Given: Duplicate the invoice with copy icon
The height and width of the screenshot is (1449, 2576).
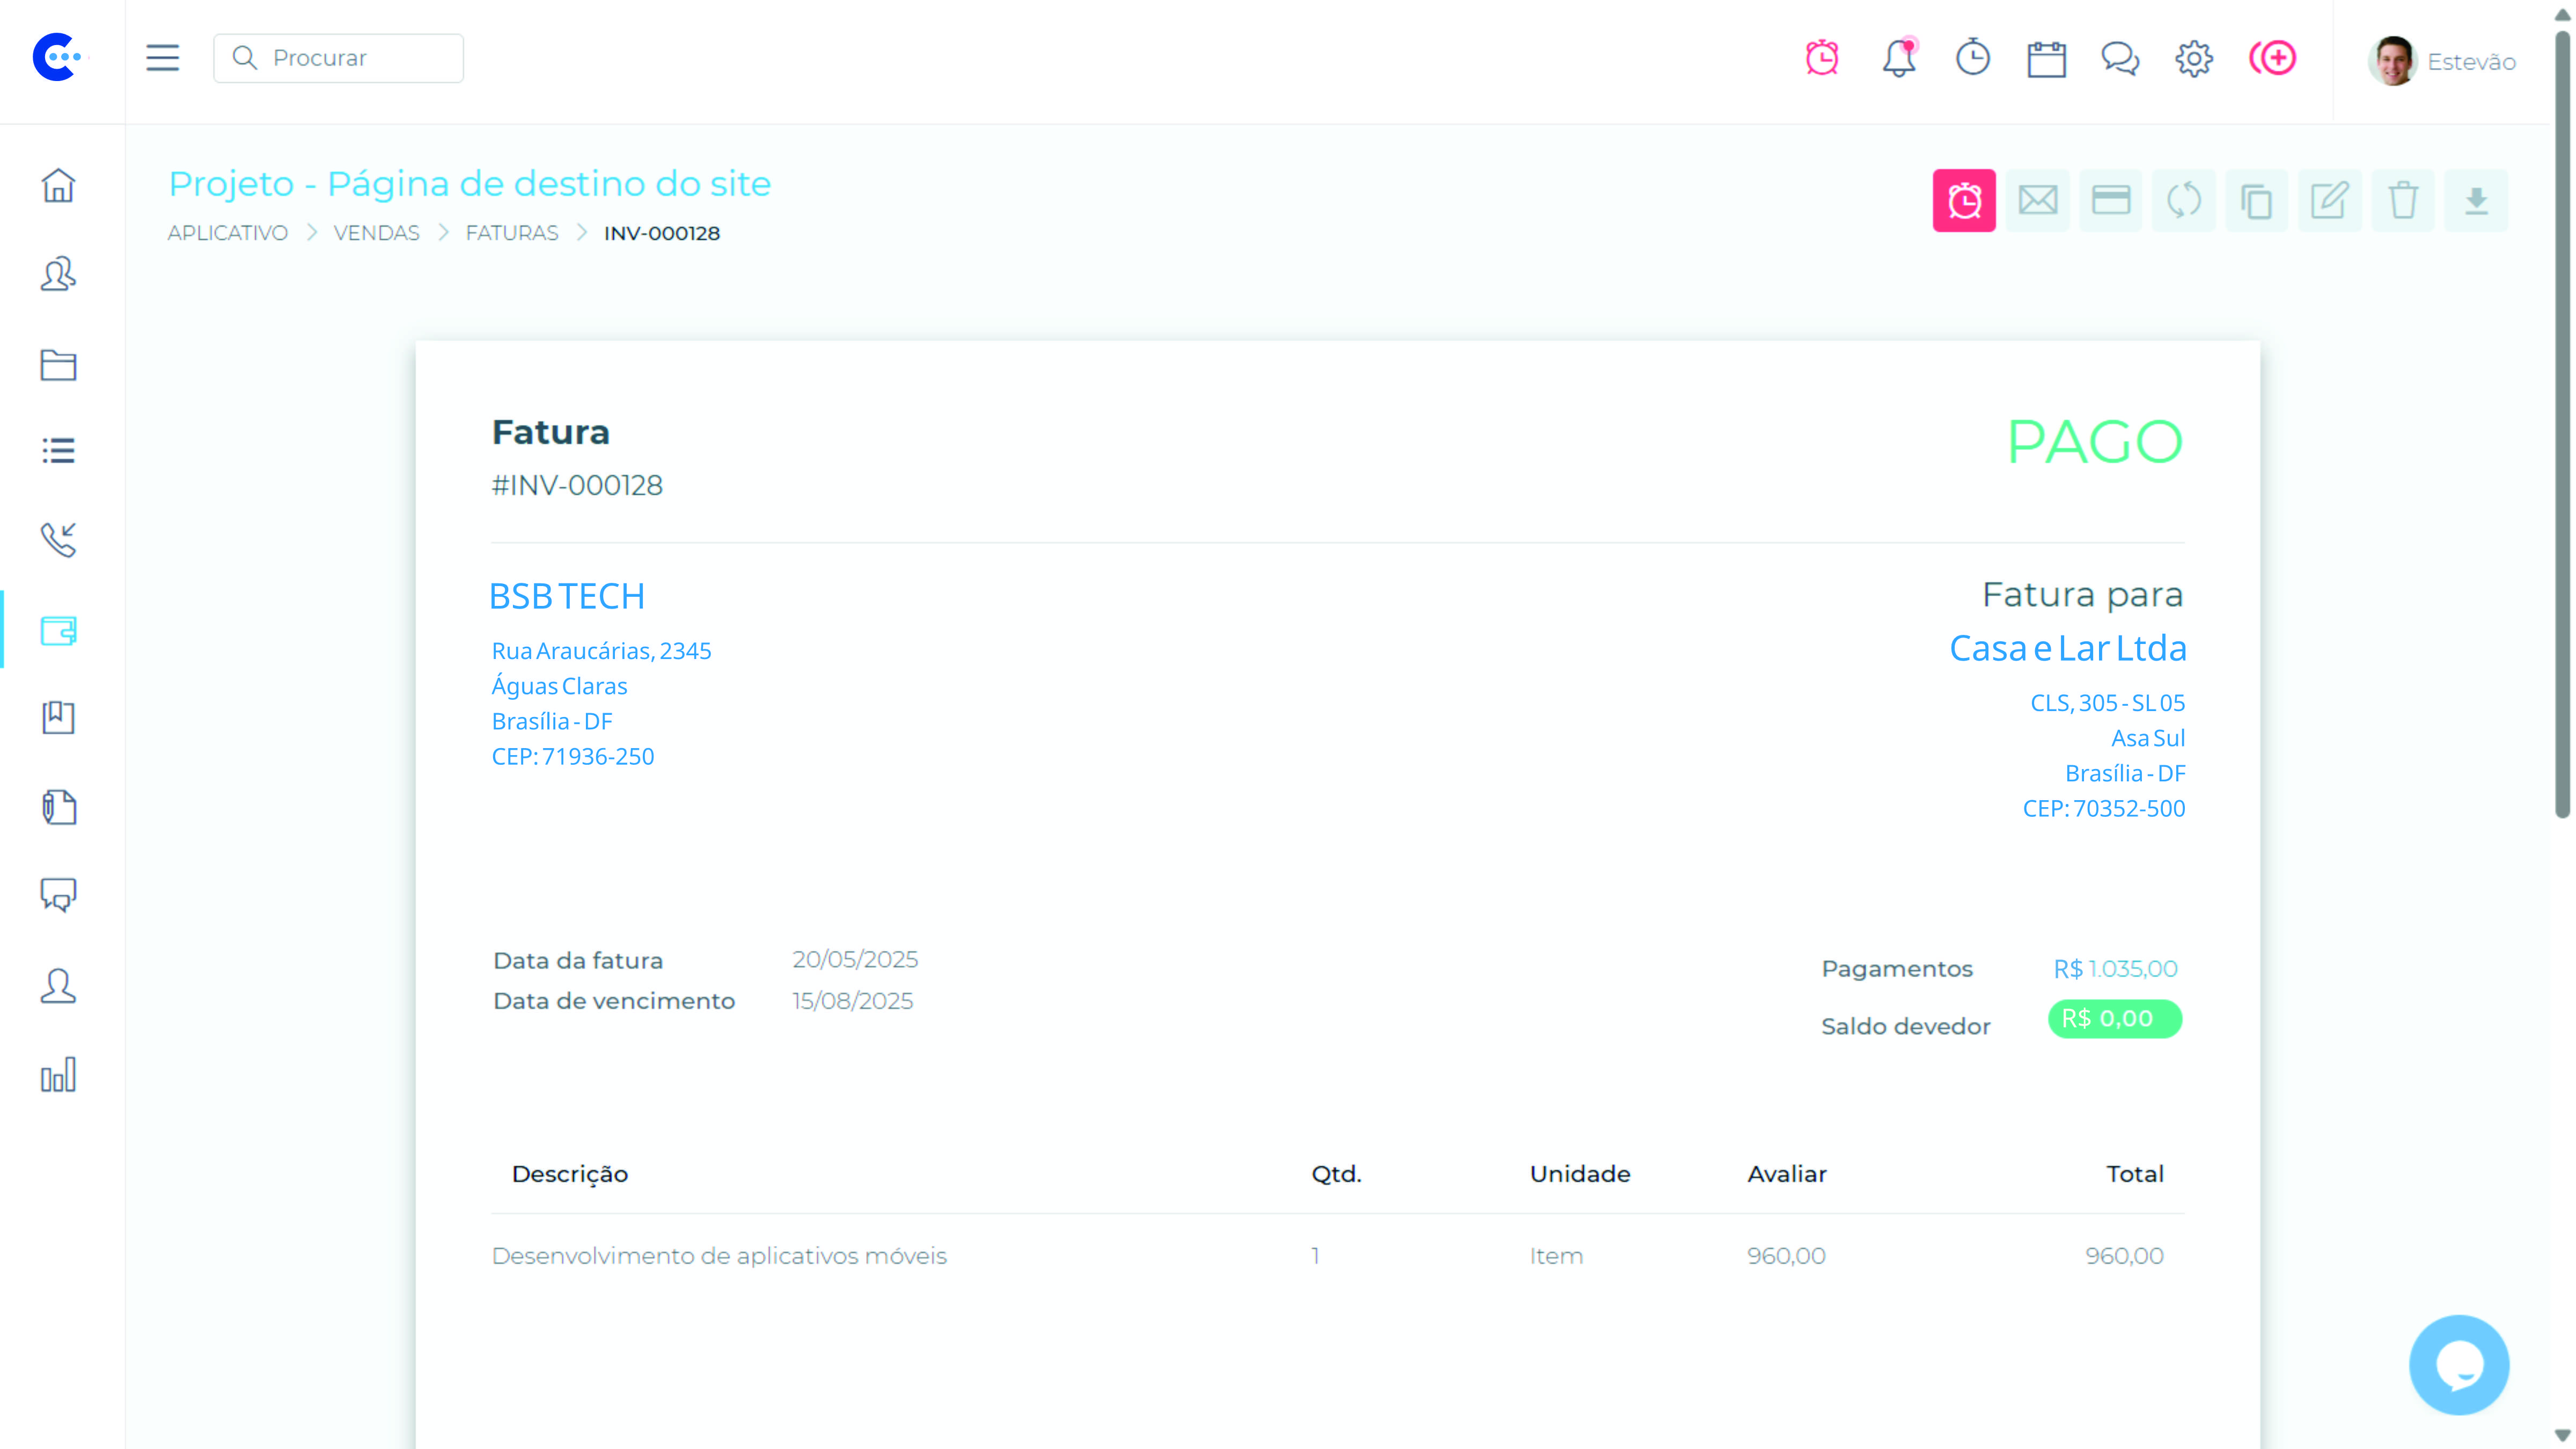Looking at the screenshot, I should tap(2256, 201).
